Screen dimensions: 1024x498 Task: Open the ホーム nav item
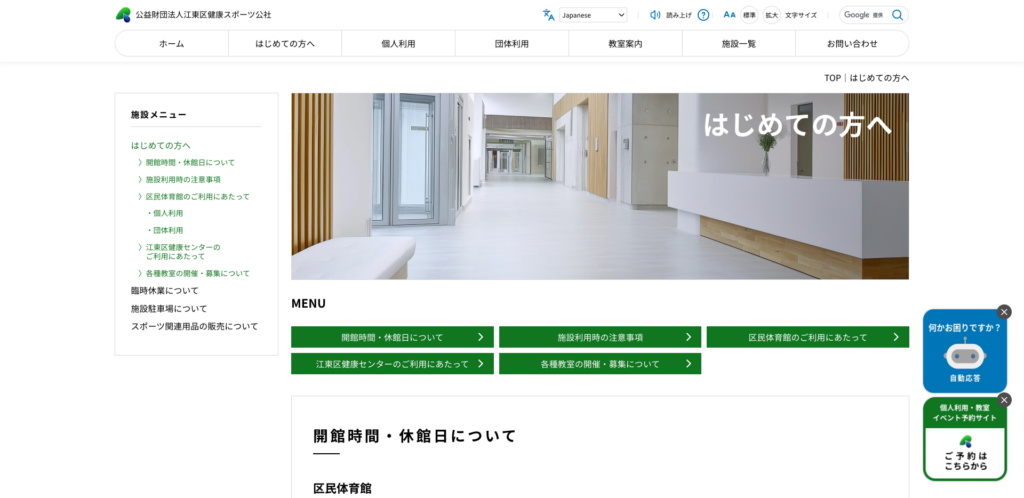[x=172, y=44]
